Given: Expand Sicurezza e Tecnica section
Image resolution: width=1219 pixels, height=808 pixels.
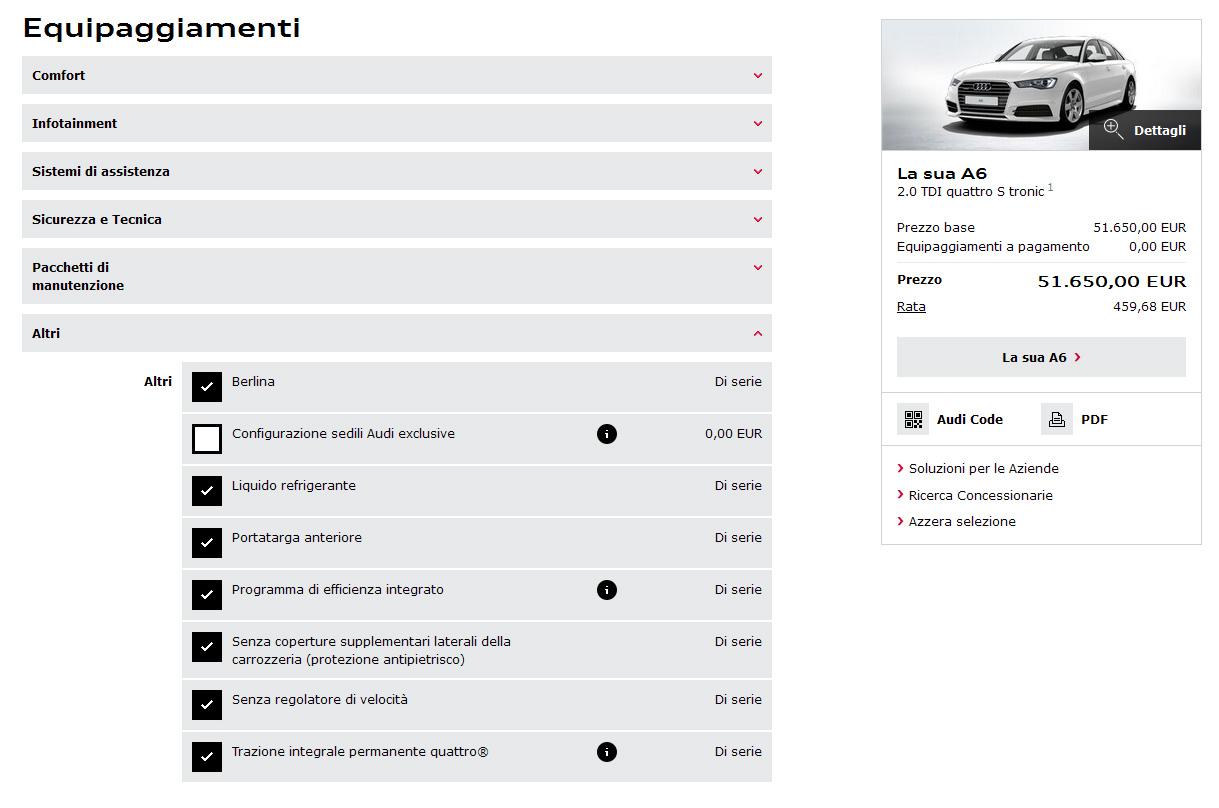Looking at the screenshot, I should click(x=397, y=219).
